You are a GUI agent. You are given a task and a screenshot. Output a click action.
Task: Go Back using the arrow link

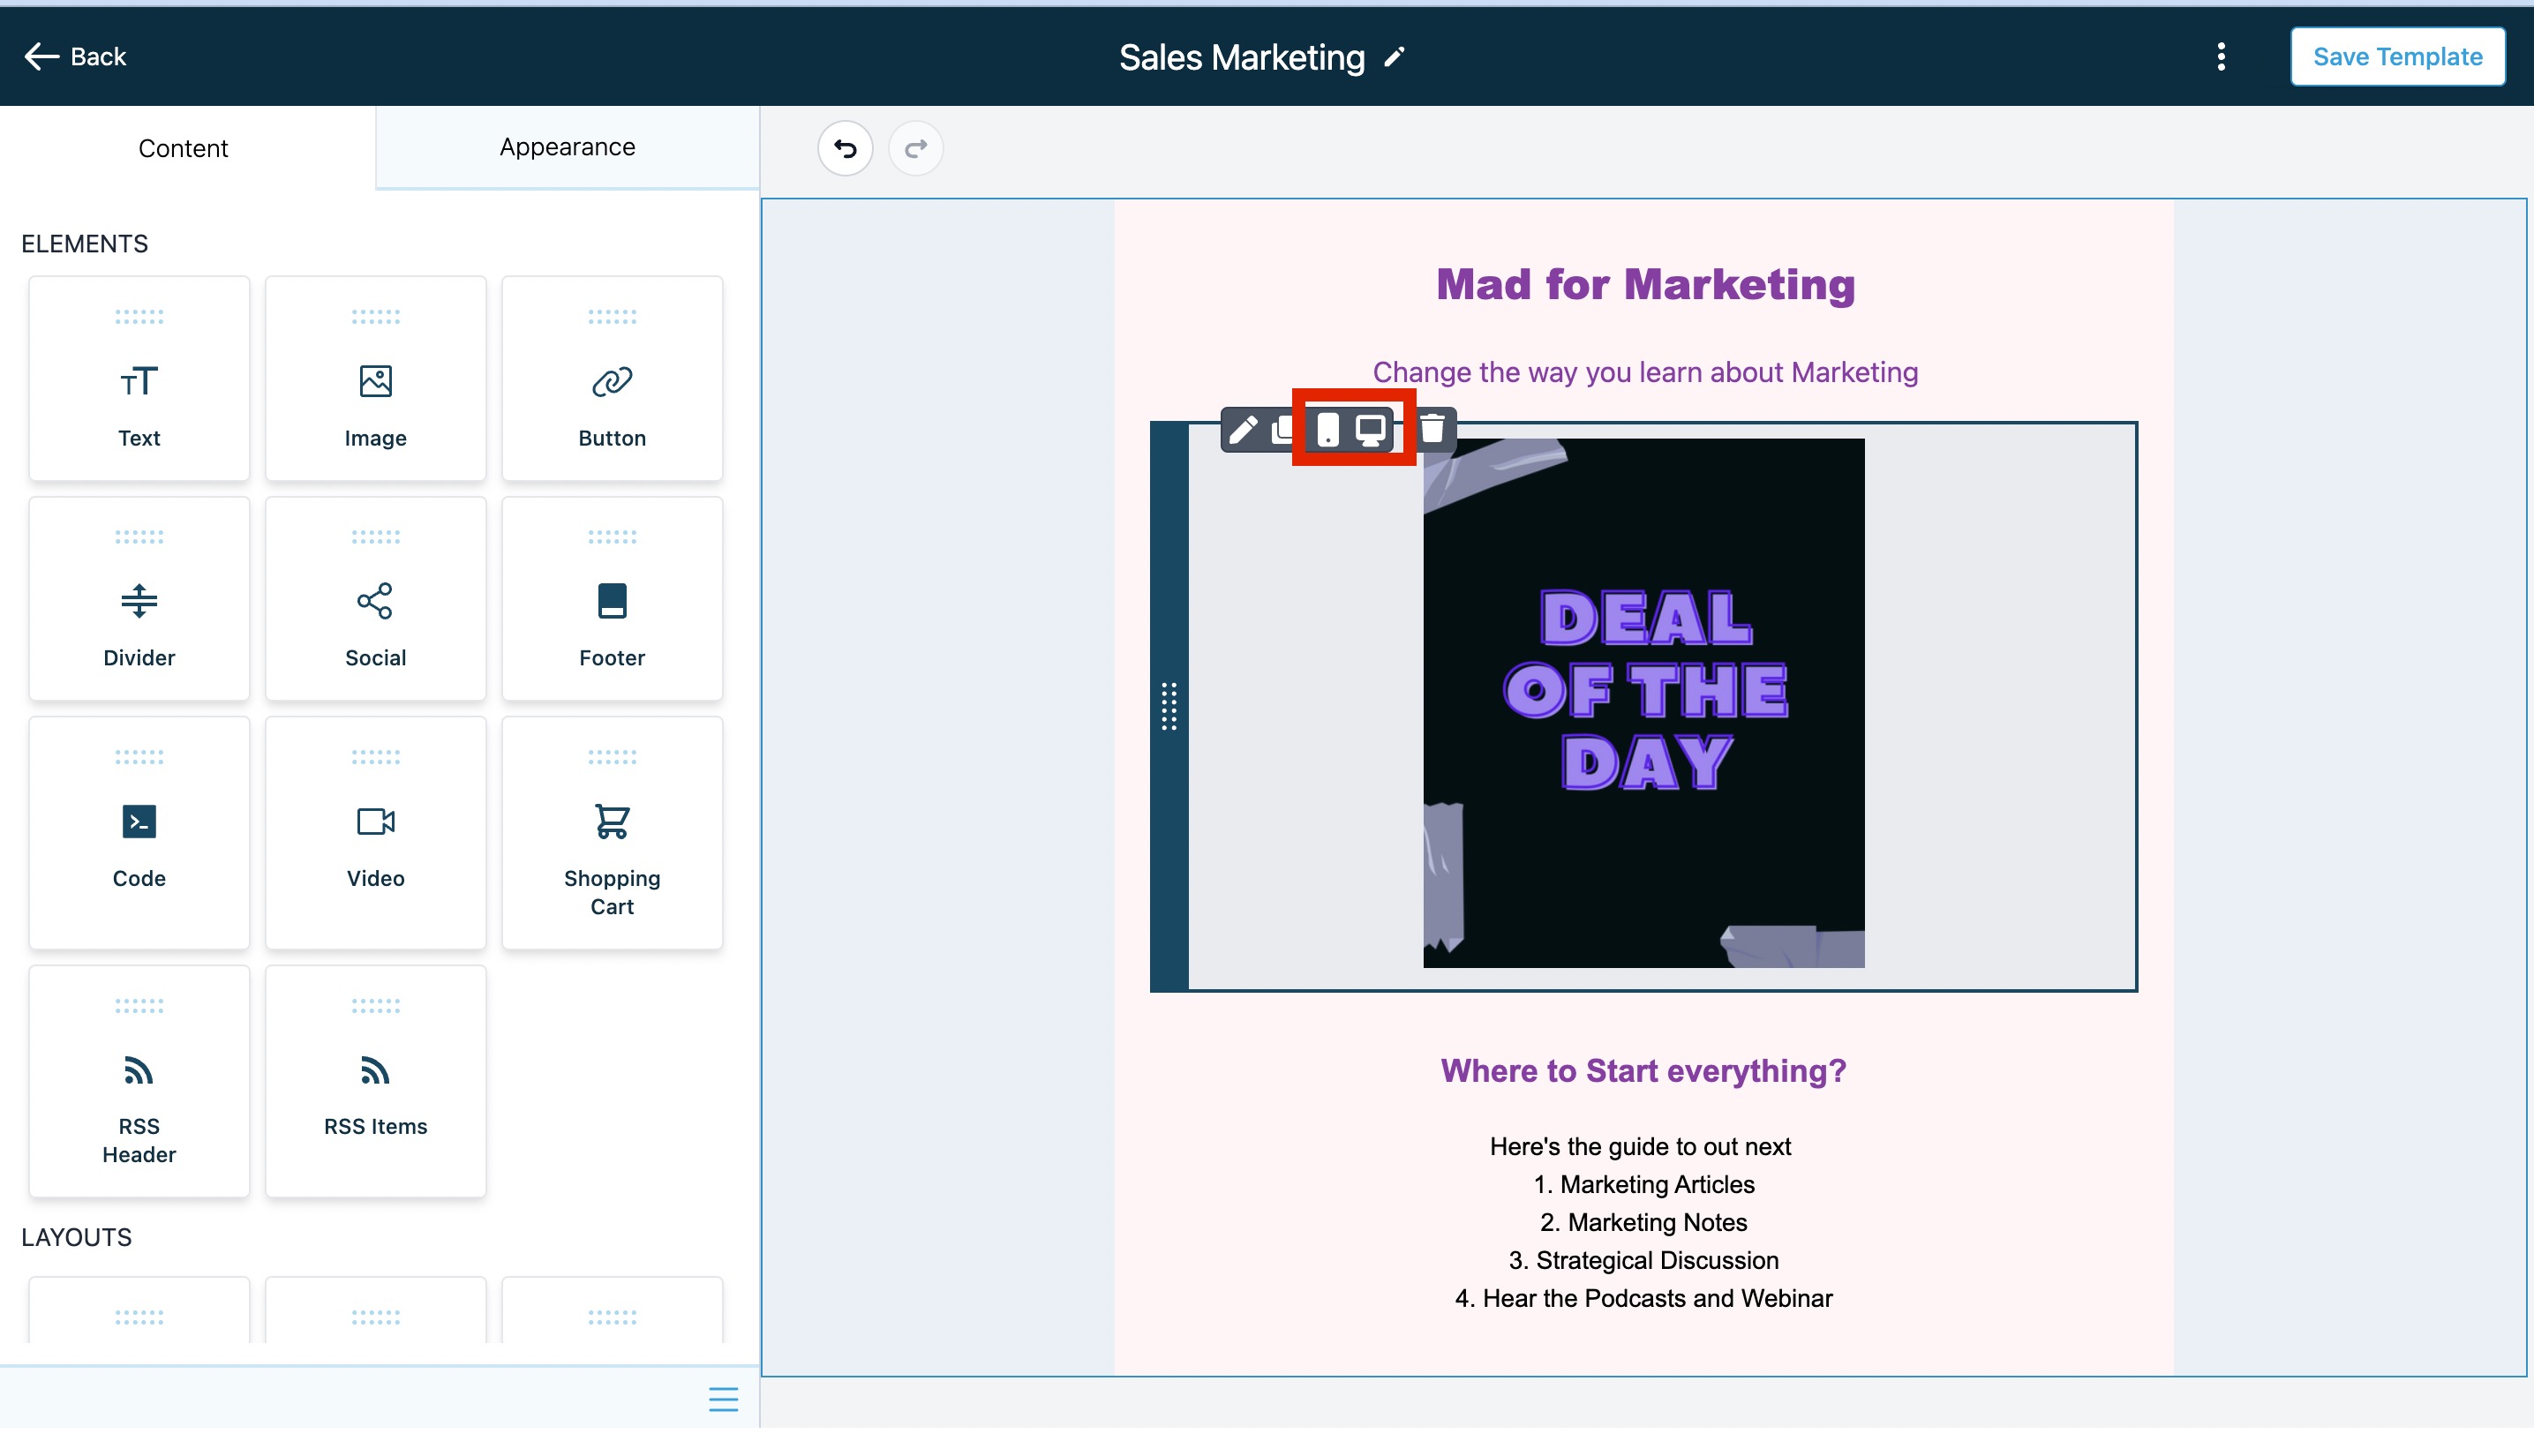[75, 57]
